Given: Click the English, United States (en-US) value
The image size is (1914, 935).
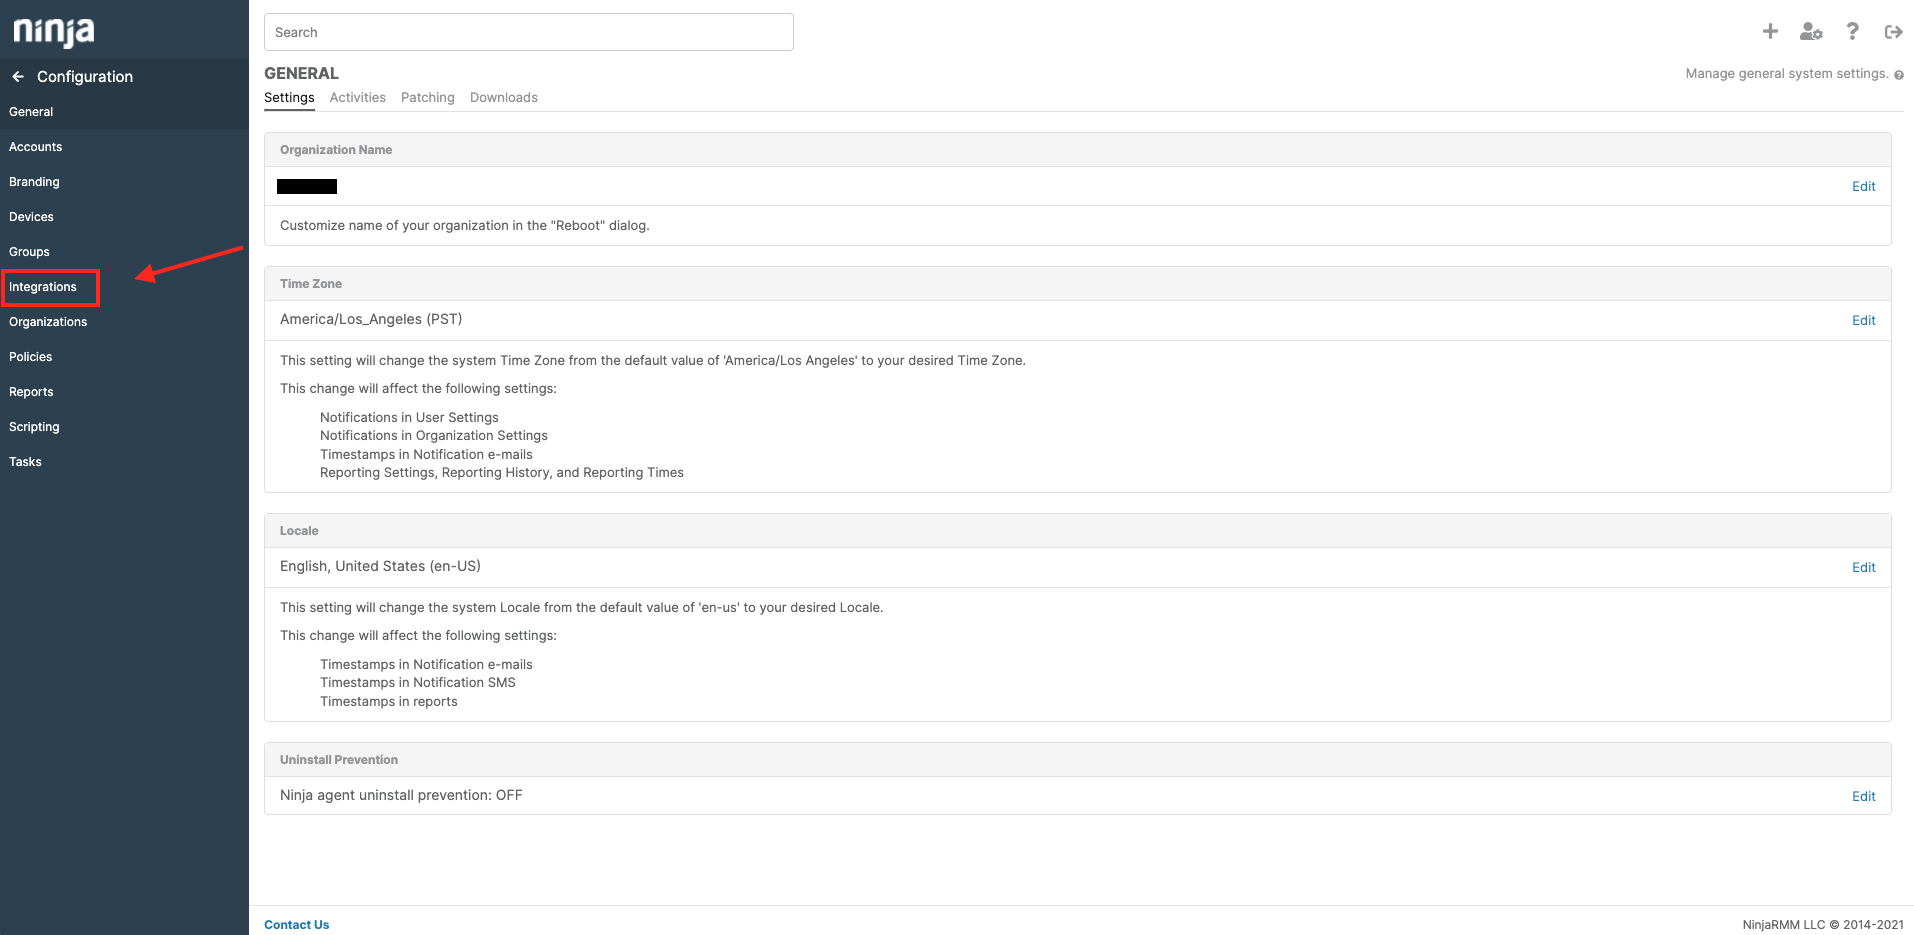Looking at the screenshot, I should [380, 567].
